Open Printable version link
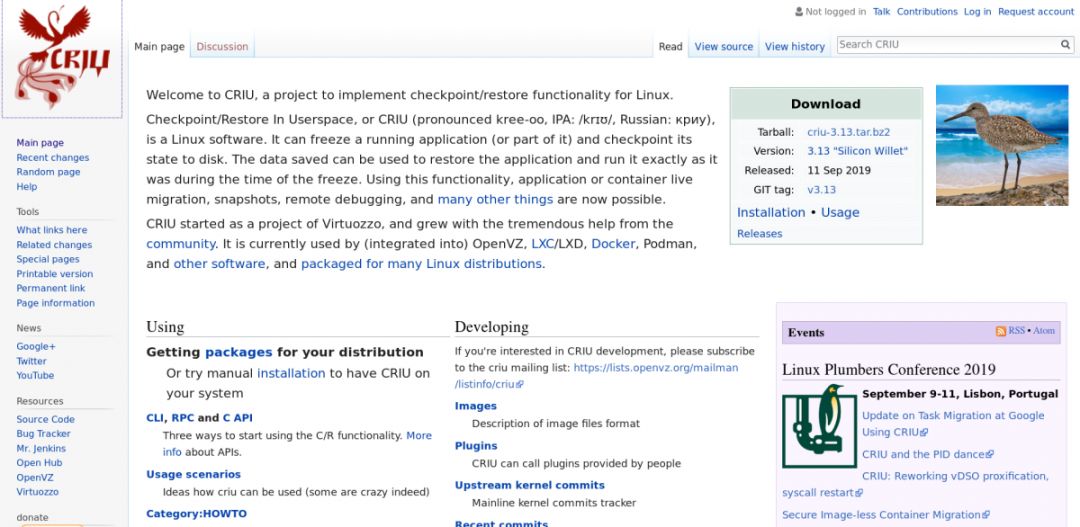Image resolution: width=1080 pixels, height=527 pixels. 54,273
